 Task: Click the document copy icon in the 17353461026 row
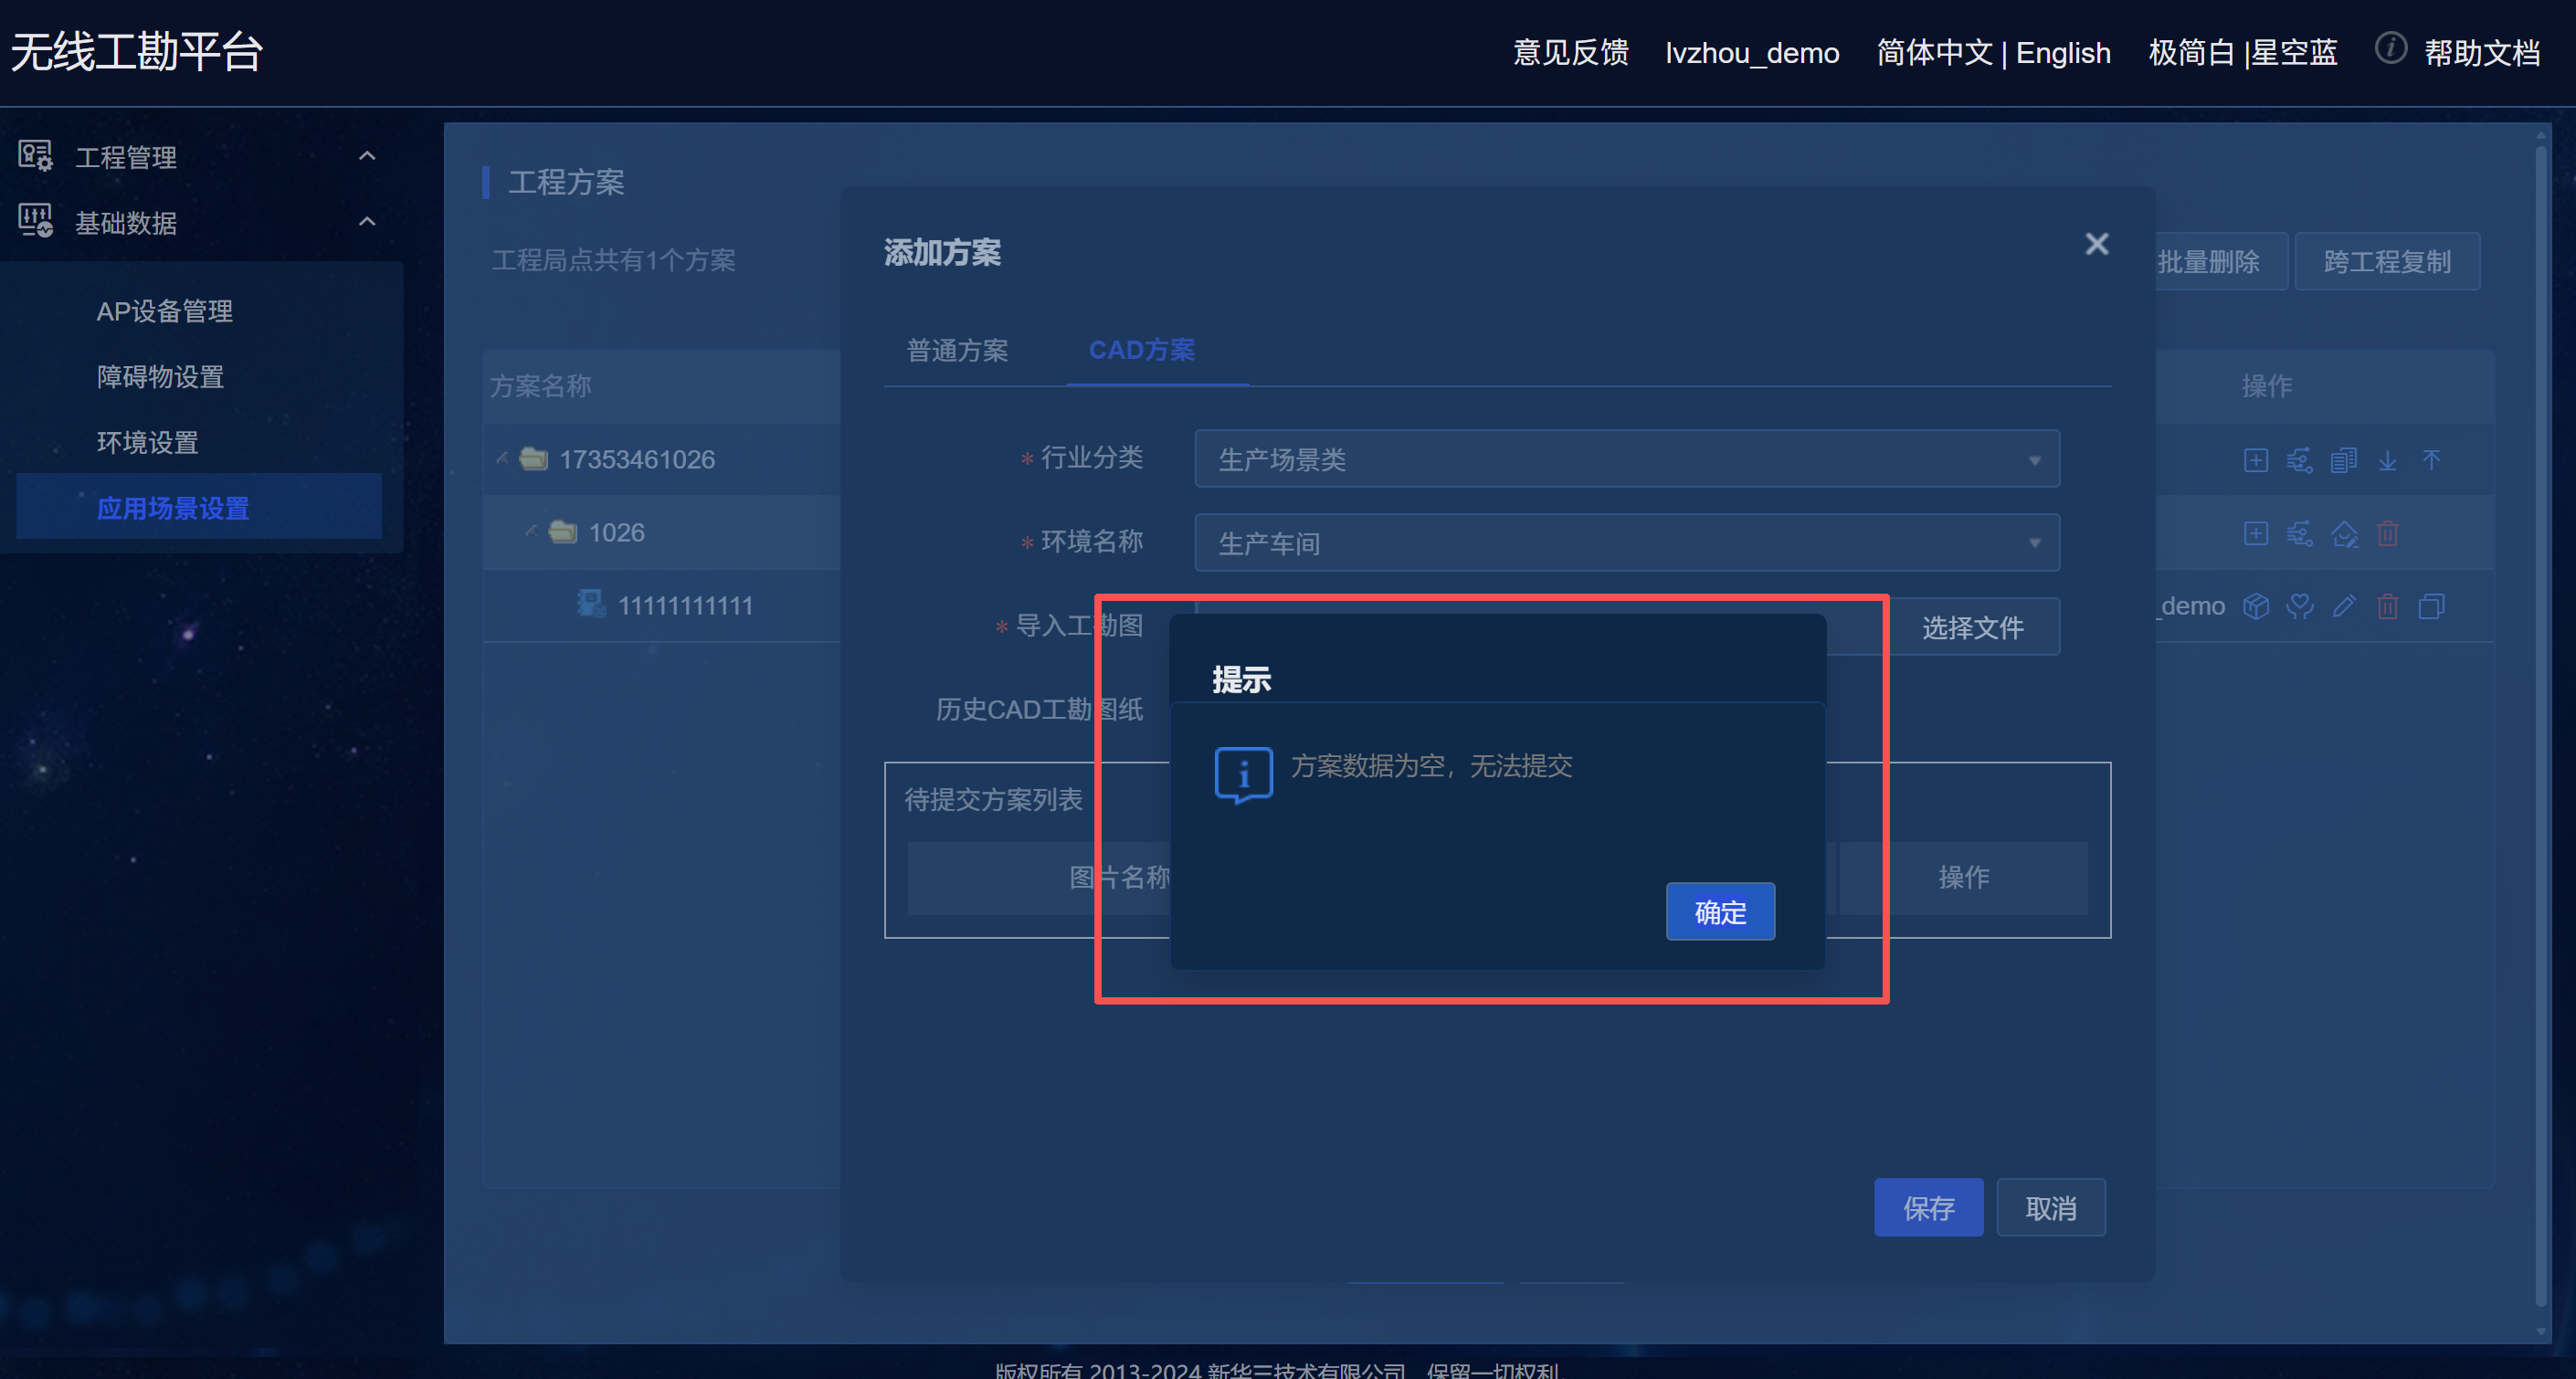tap(2343, 460)
